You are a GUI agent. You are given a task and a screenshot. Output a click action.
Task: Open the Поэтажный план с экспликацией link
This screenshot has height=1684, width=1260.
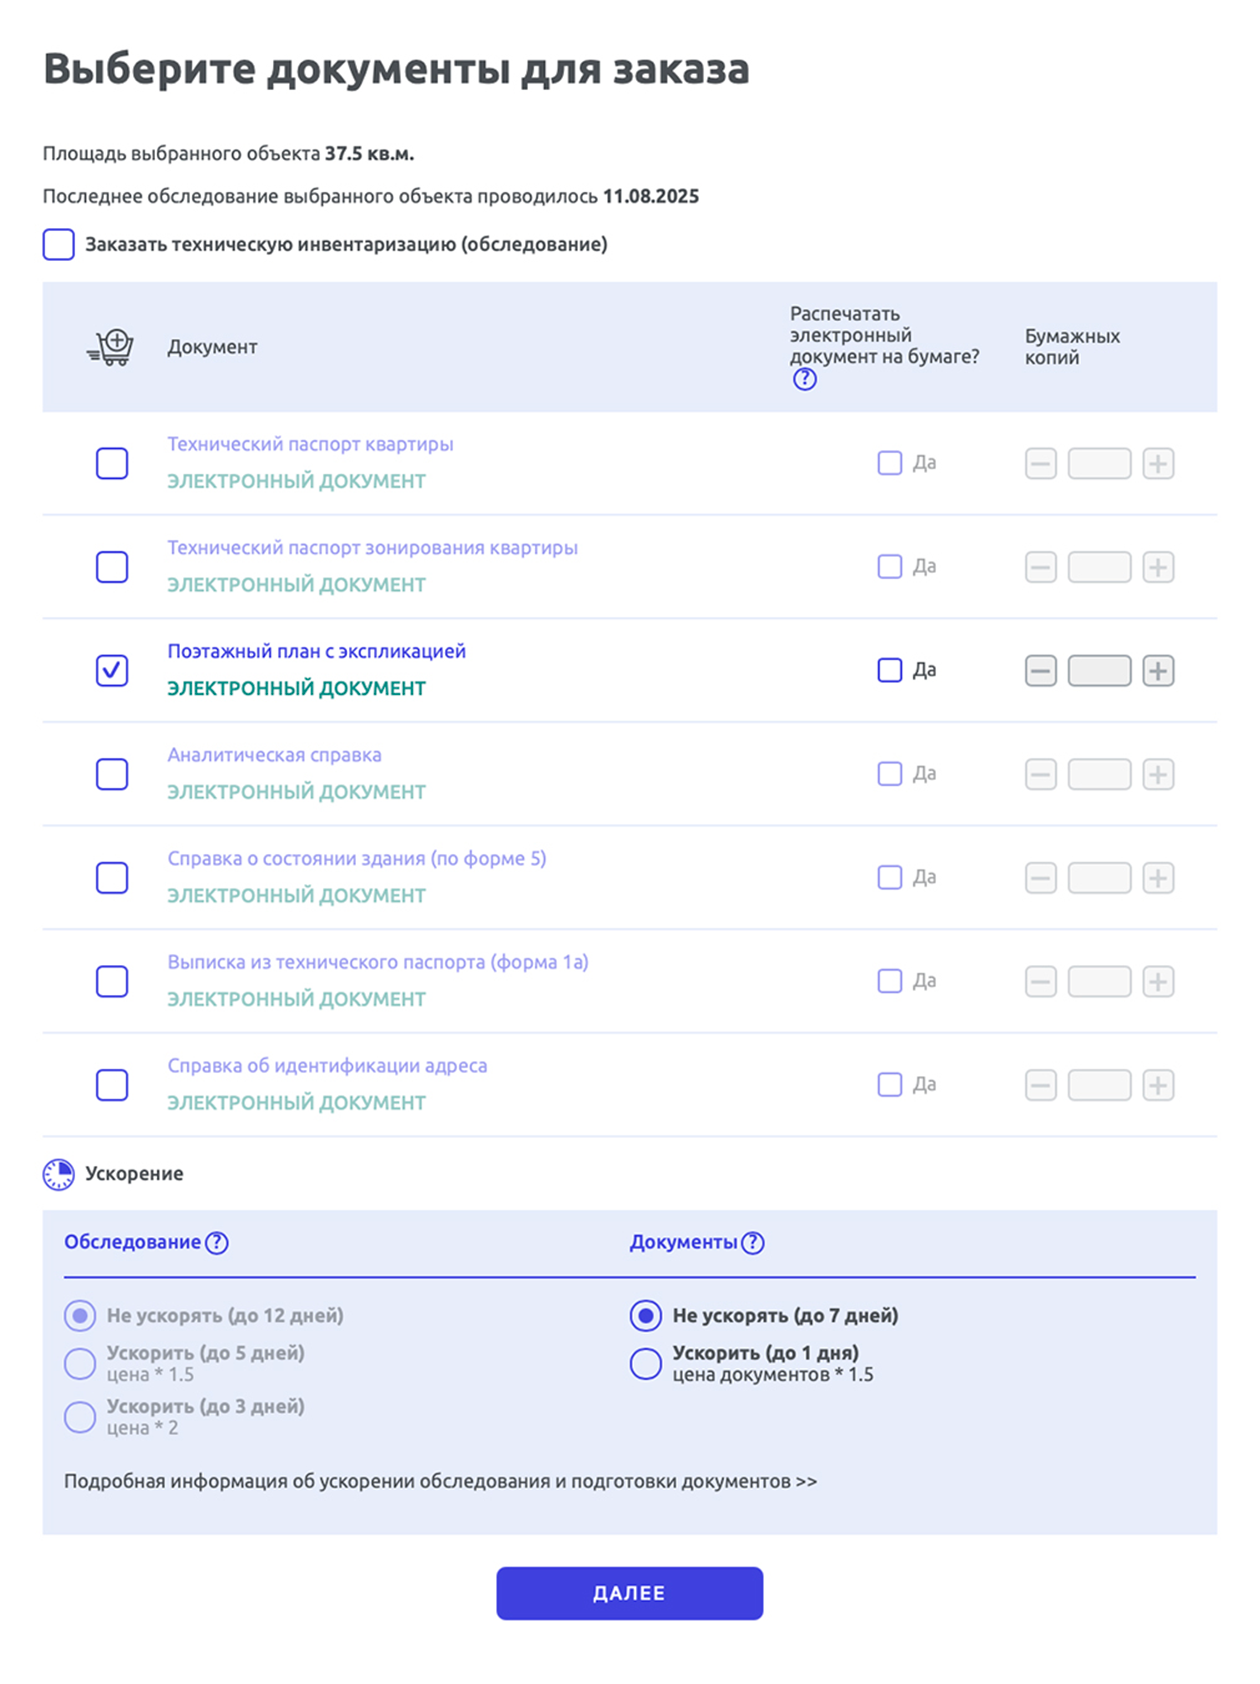[316, 651]
